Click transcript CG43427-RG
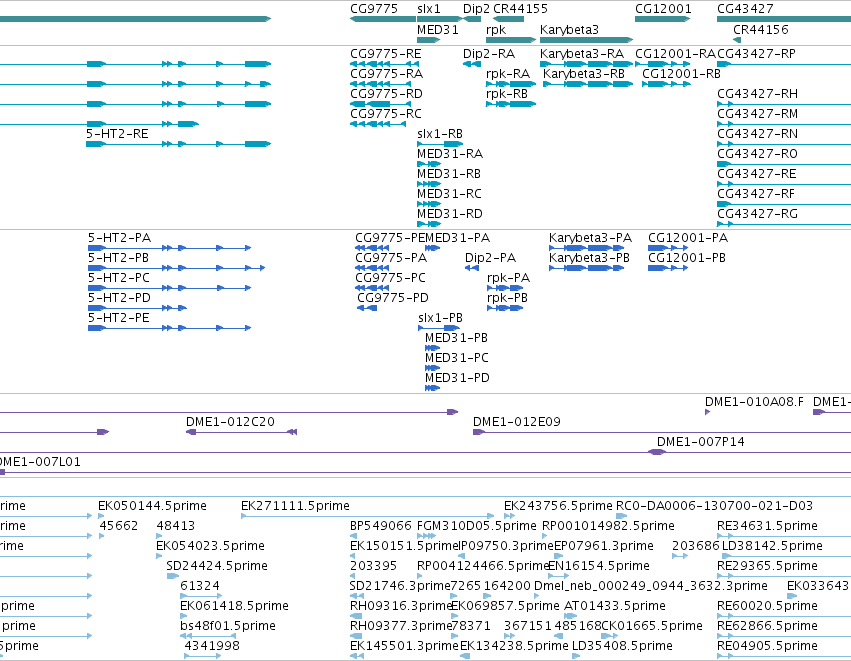 [x=757, y=214]
